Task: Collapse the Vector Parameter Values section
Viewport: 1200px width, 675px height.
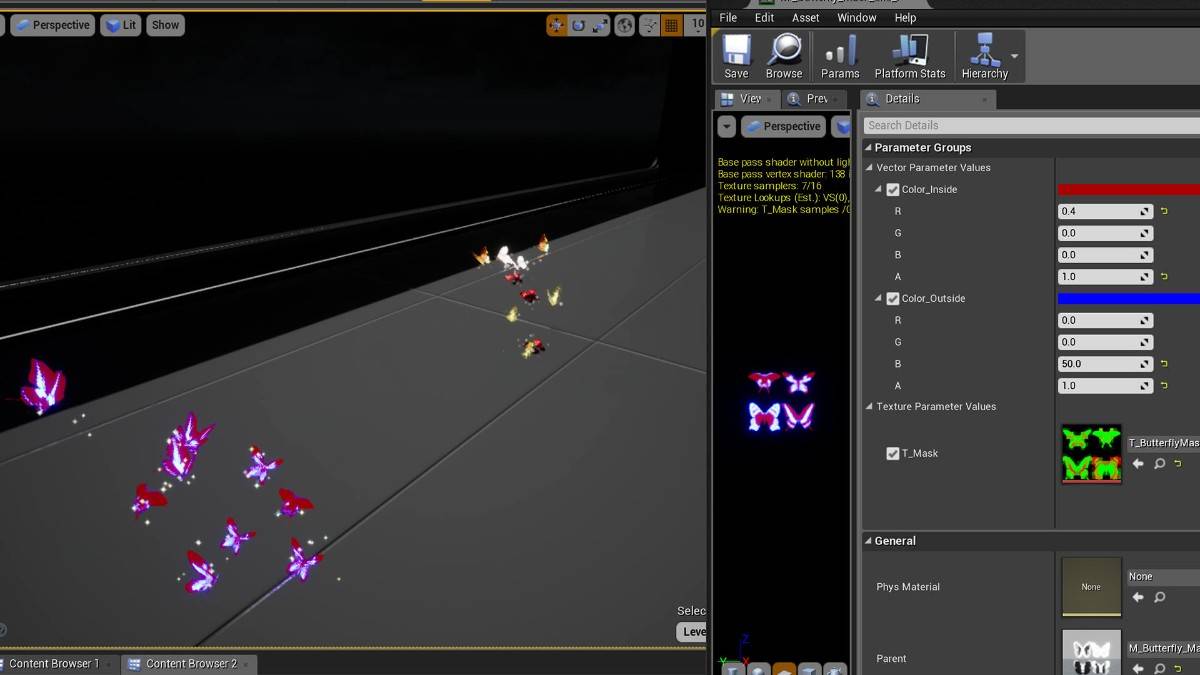Action: click(x=870, y=168)
